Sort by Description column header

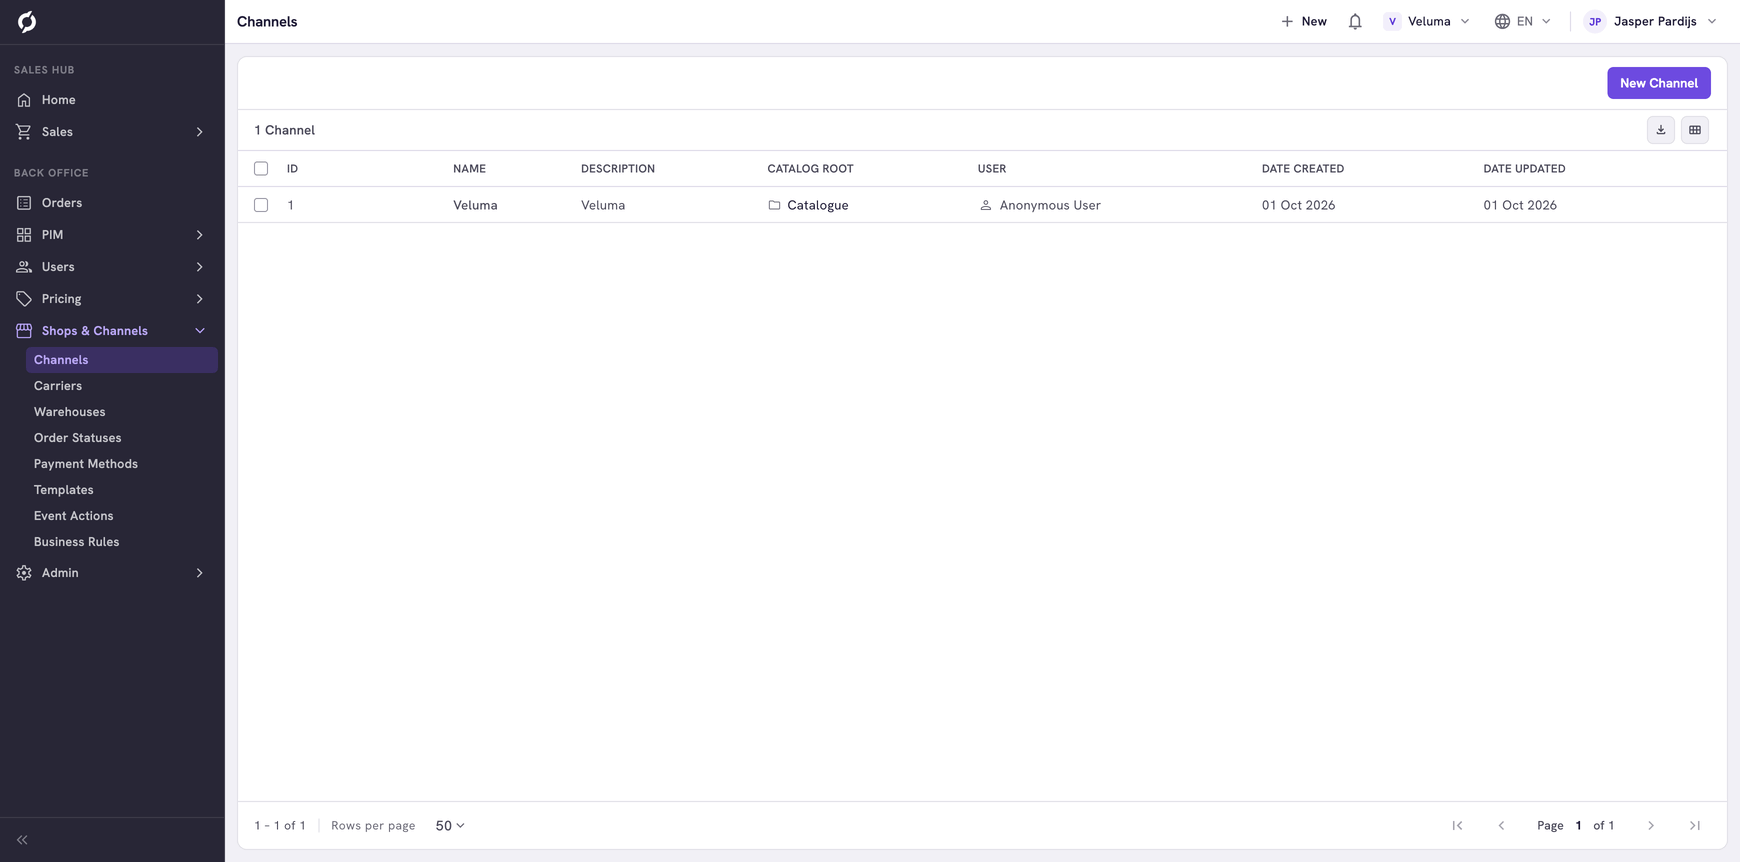tap(618, 169)
